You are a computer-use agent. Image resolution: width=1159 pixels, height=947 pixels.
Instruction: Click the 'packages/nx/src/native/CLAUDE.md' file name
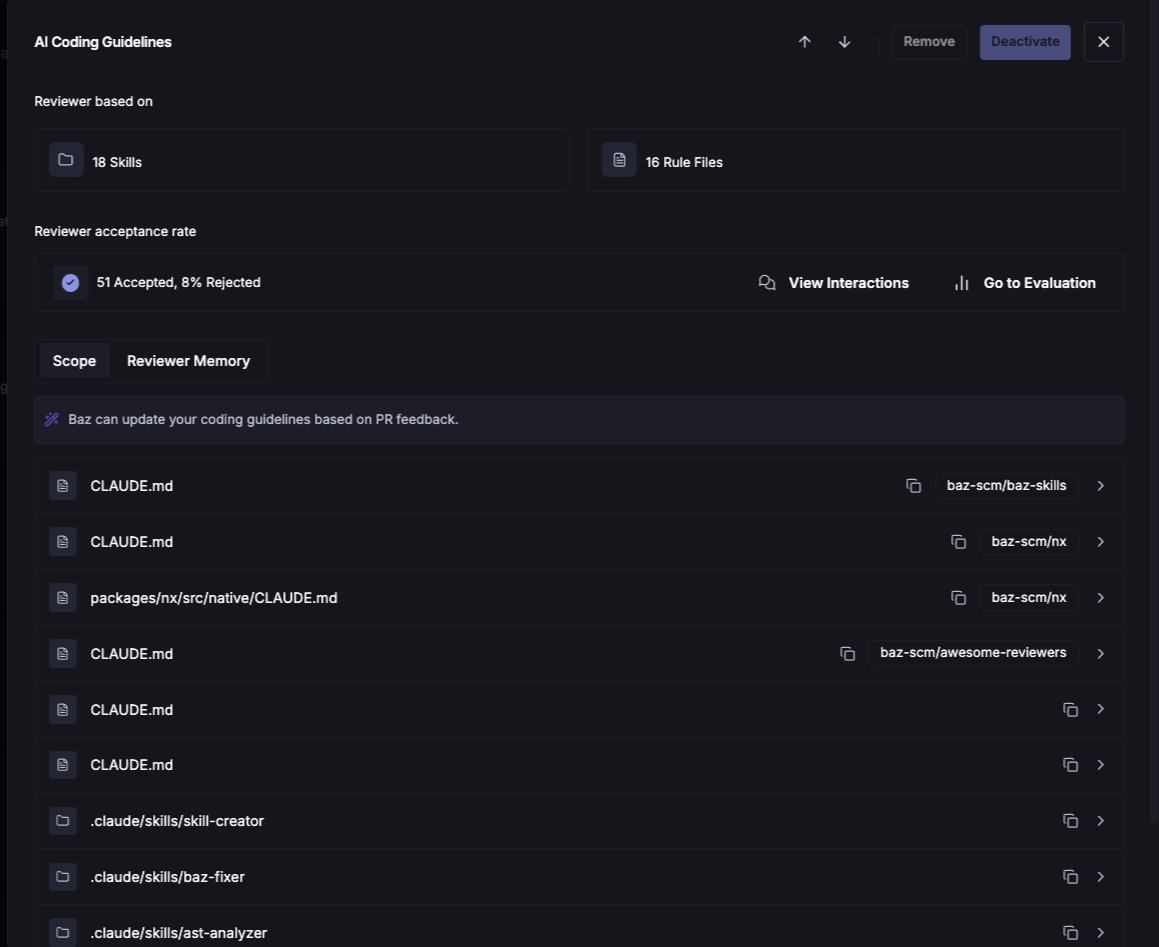[214, 597]
